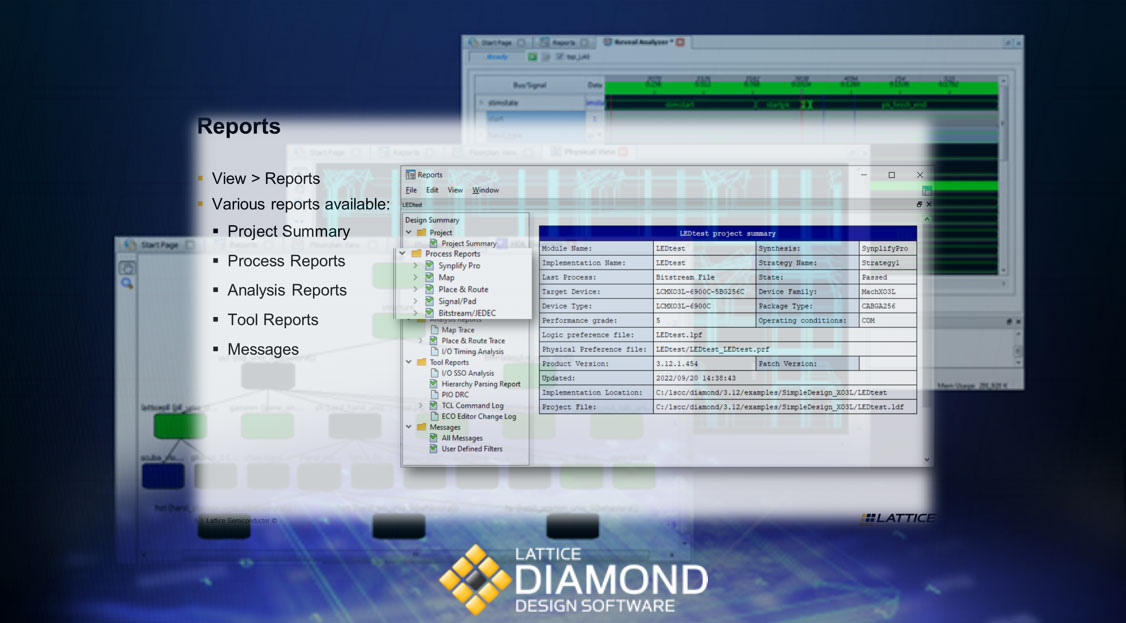Click the LEDtest project summary heading
Screen dimensions: 1126x623
727,233
